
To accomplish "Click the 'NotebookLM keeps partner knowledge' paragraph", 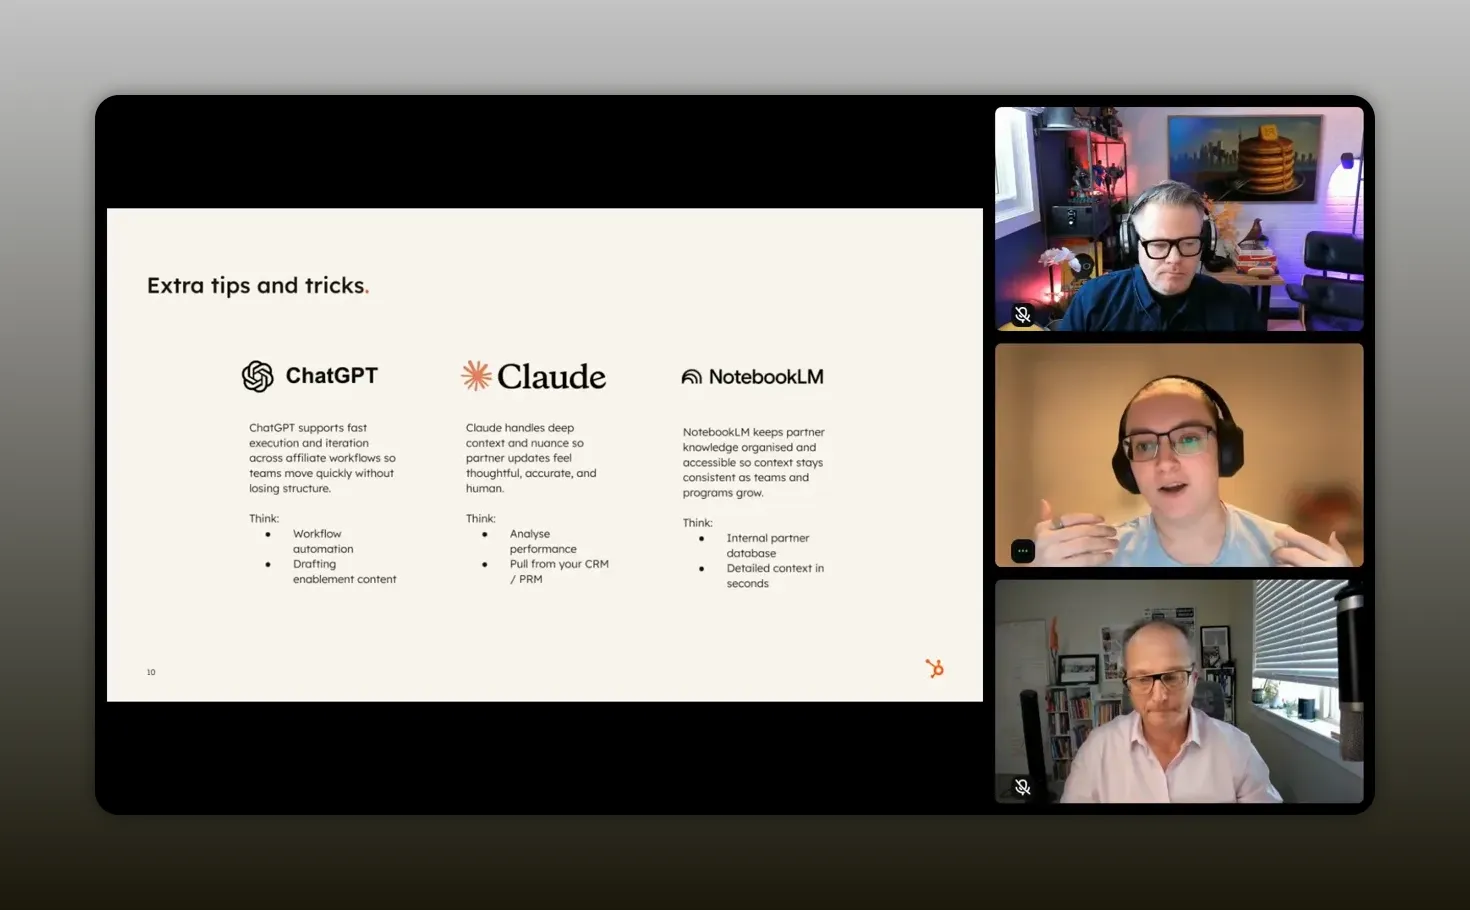I will pos(754,462).
